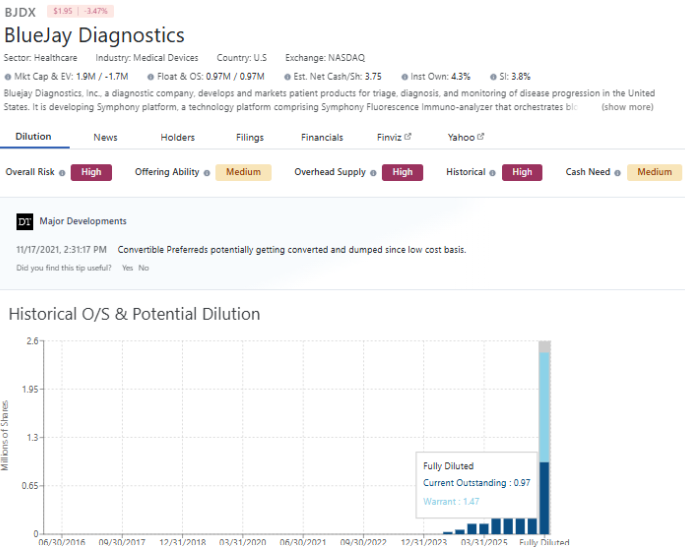Click the $1.95 price change badge

tap(80, 11)
